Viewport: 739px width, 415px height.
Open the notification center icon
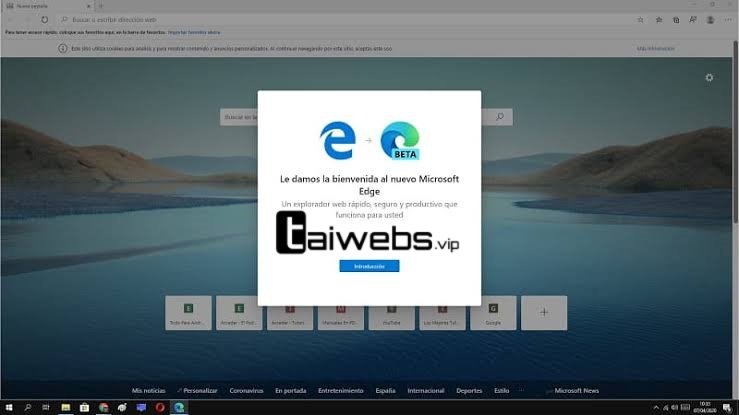pyautogui.click(x=727, y=408)
